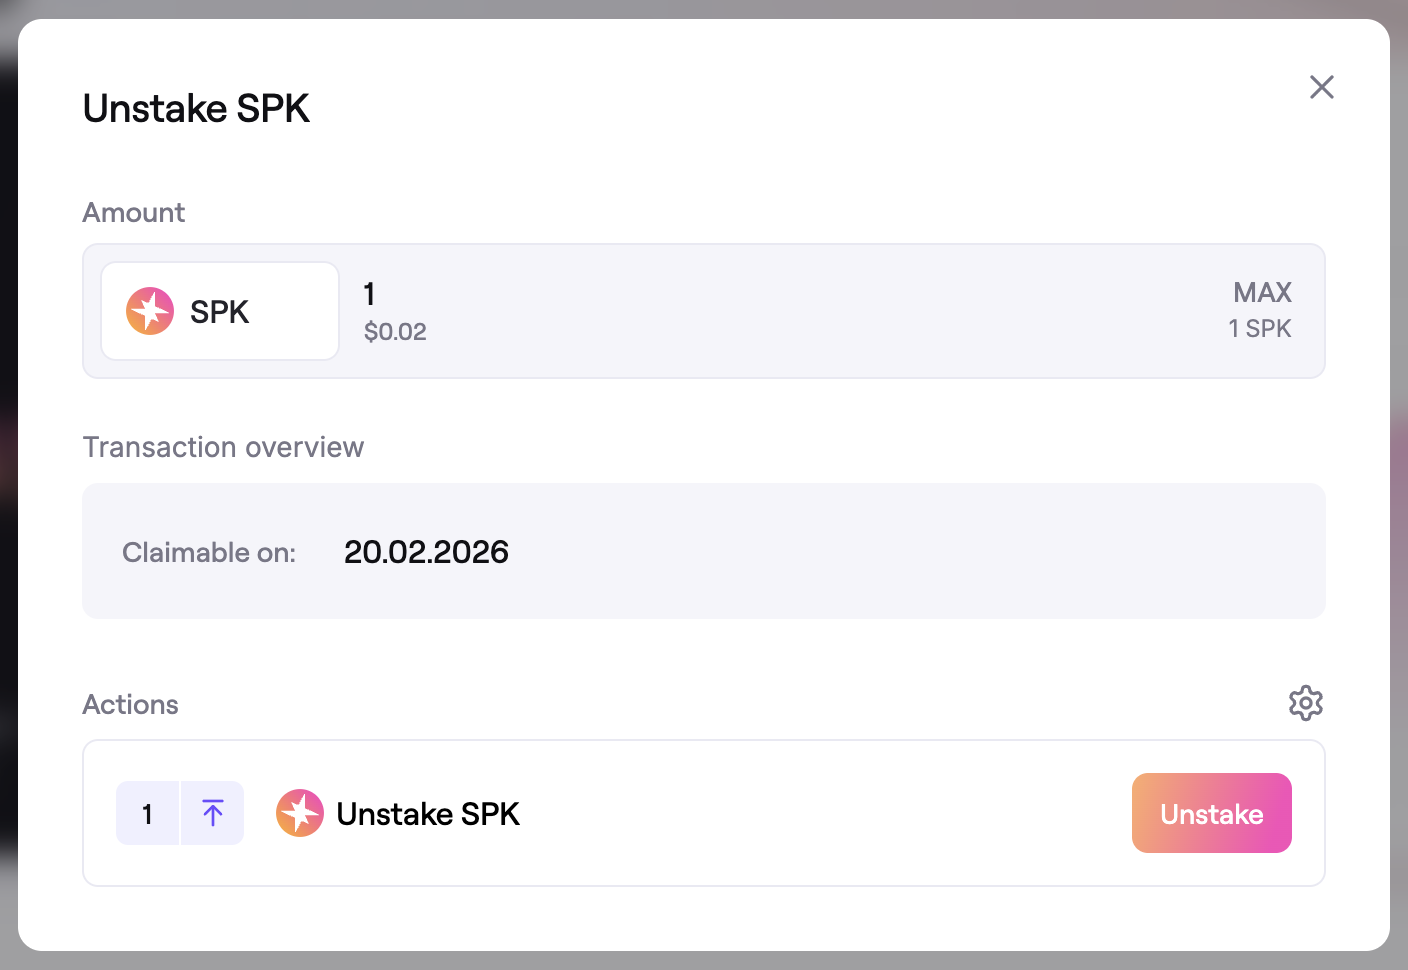Click the $0.02 USD value text
The height and width of the screenshot is (970, 1408).
[x=395, y=332]
